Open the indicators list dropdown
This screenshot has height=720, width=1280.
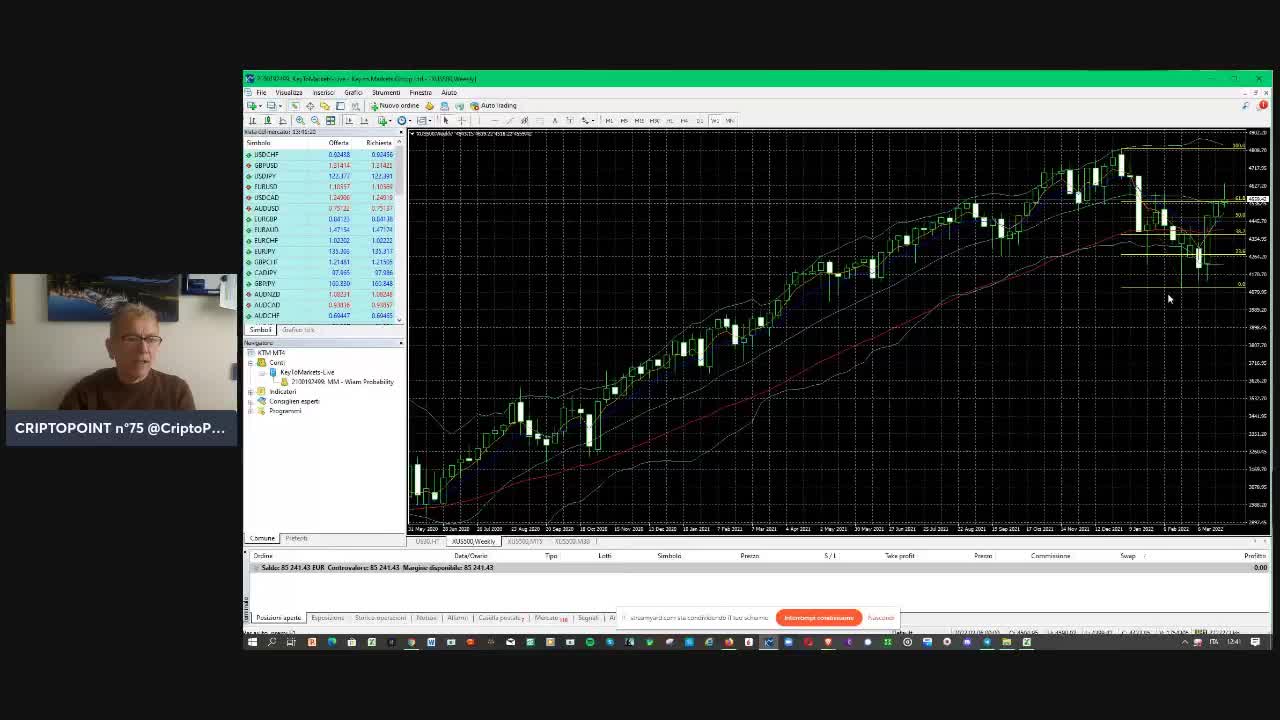(x=384, y=120)
